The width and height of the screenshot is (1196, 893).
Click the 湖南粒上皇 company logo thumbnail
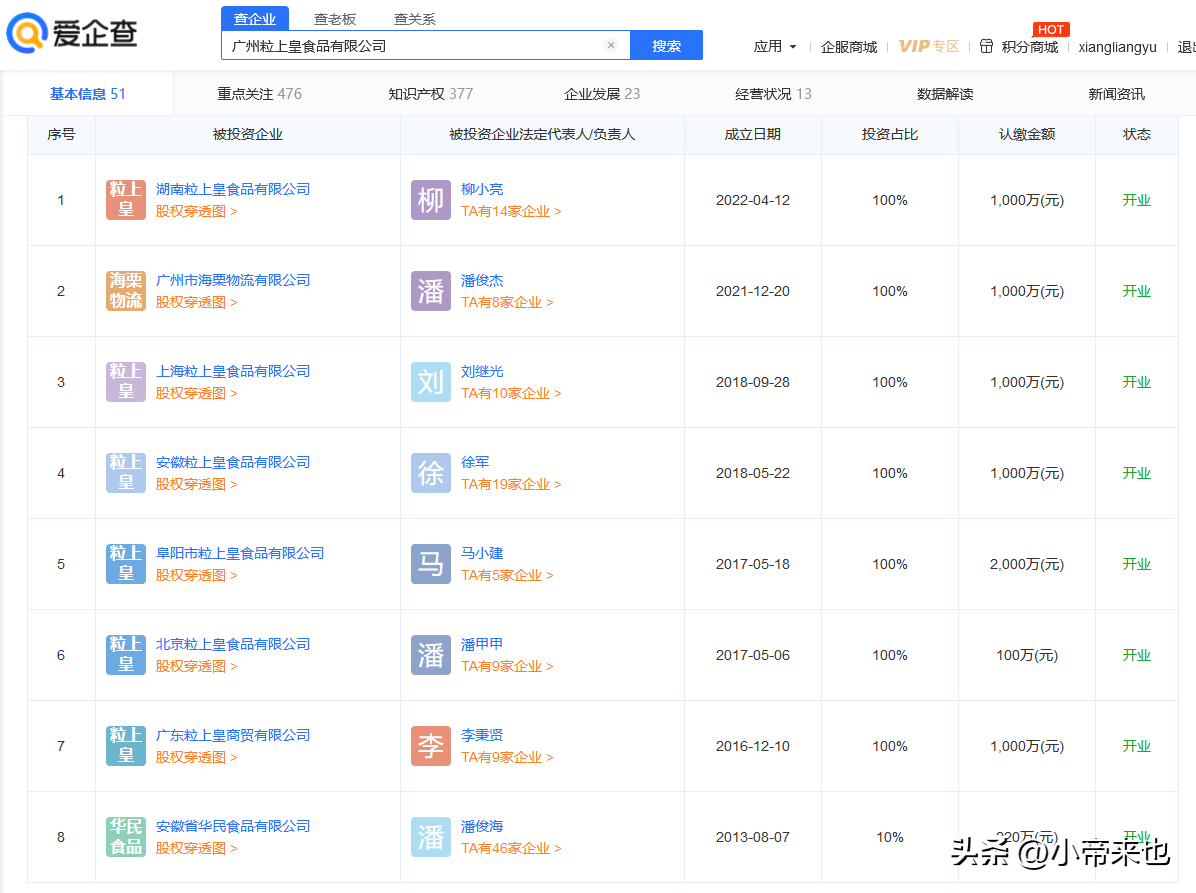click(125, 199)
